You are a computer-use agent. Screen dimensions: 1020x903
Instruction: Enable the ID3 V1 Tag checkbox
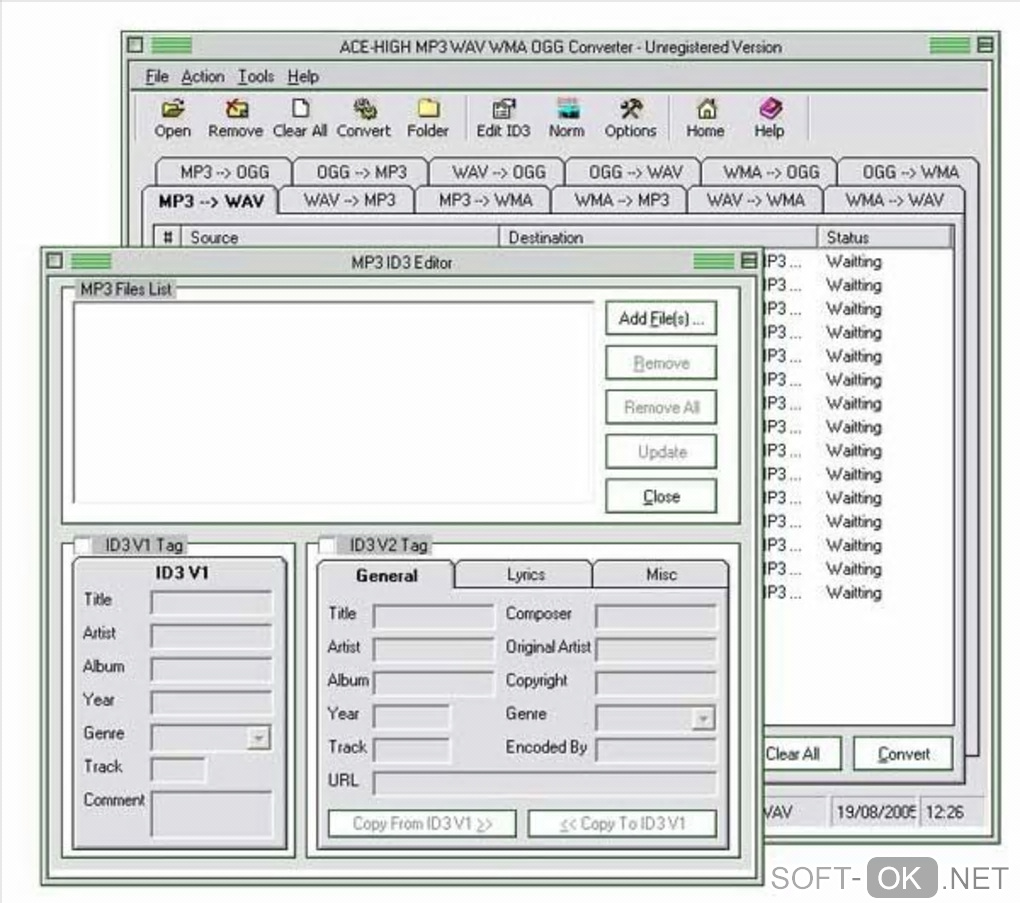point(83,545)
